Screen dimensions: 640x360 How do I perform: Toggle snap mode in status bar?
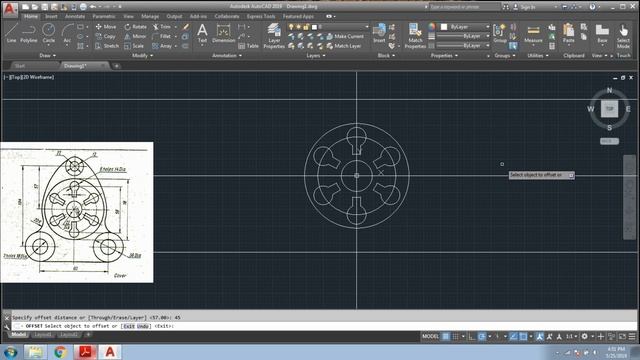456,336
